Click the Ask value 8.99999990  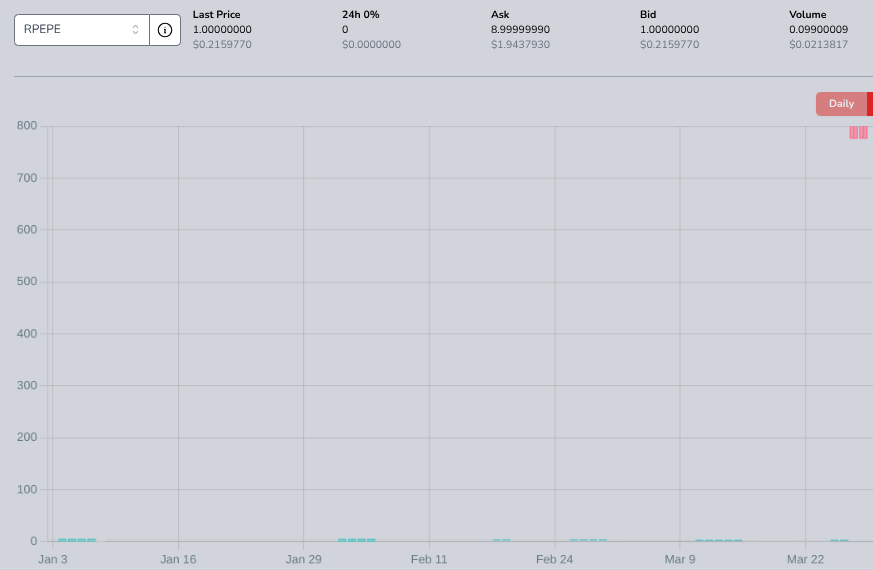pyautogui.click(x=520, y=30)
